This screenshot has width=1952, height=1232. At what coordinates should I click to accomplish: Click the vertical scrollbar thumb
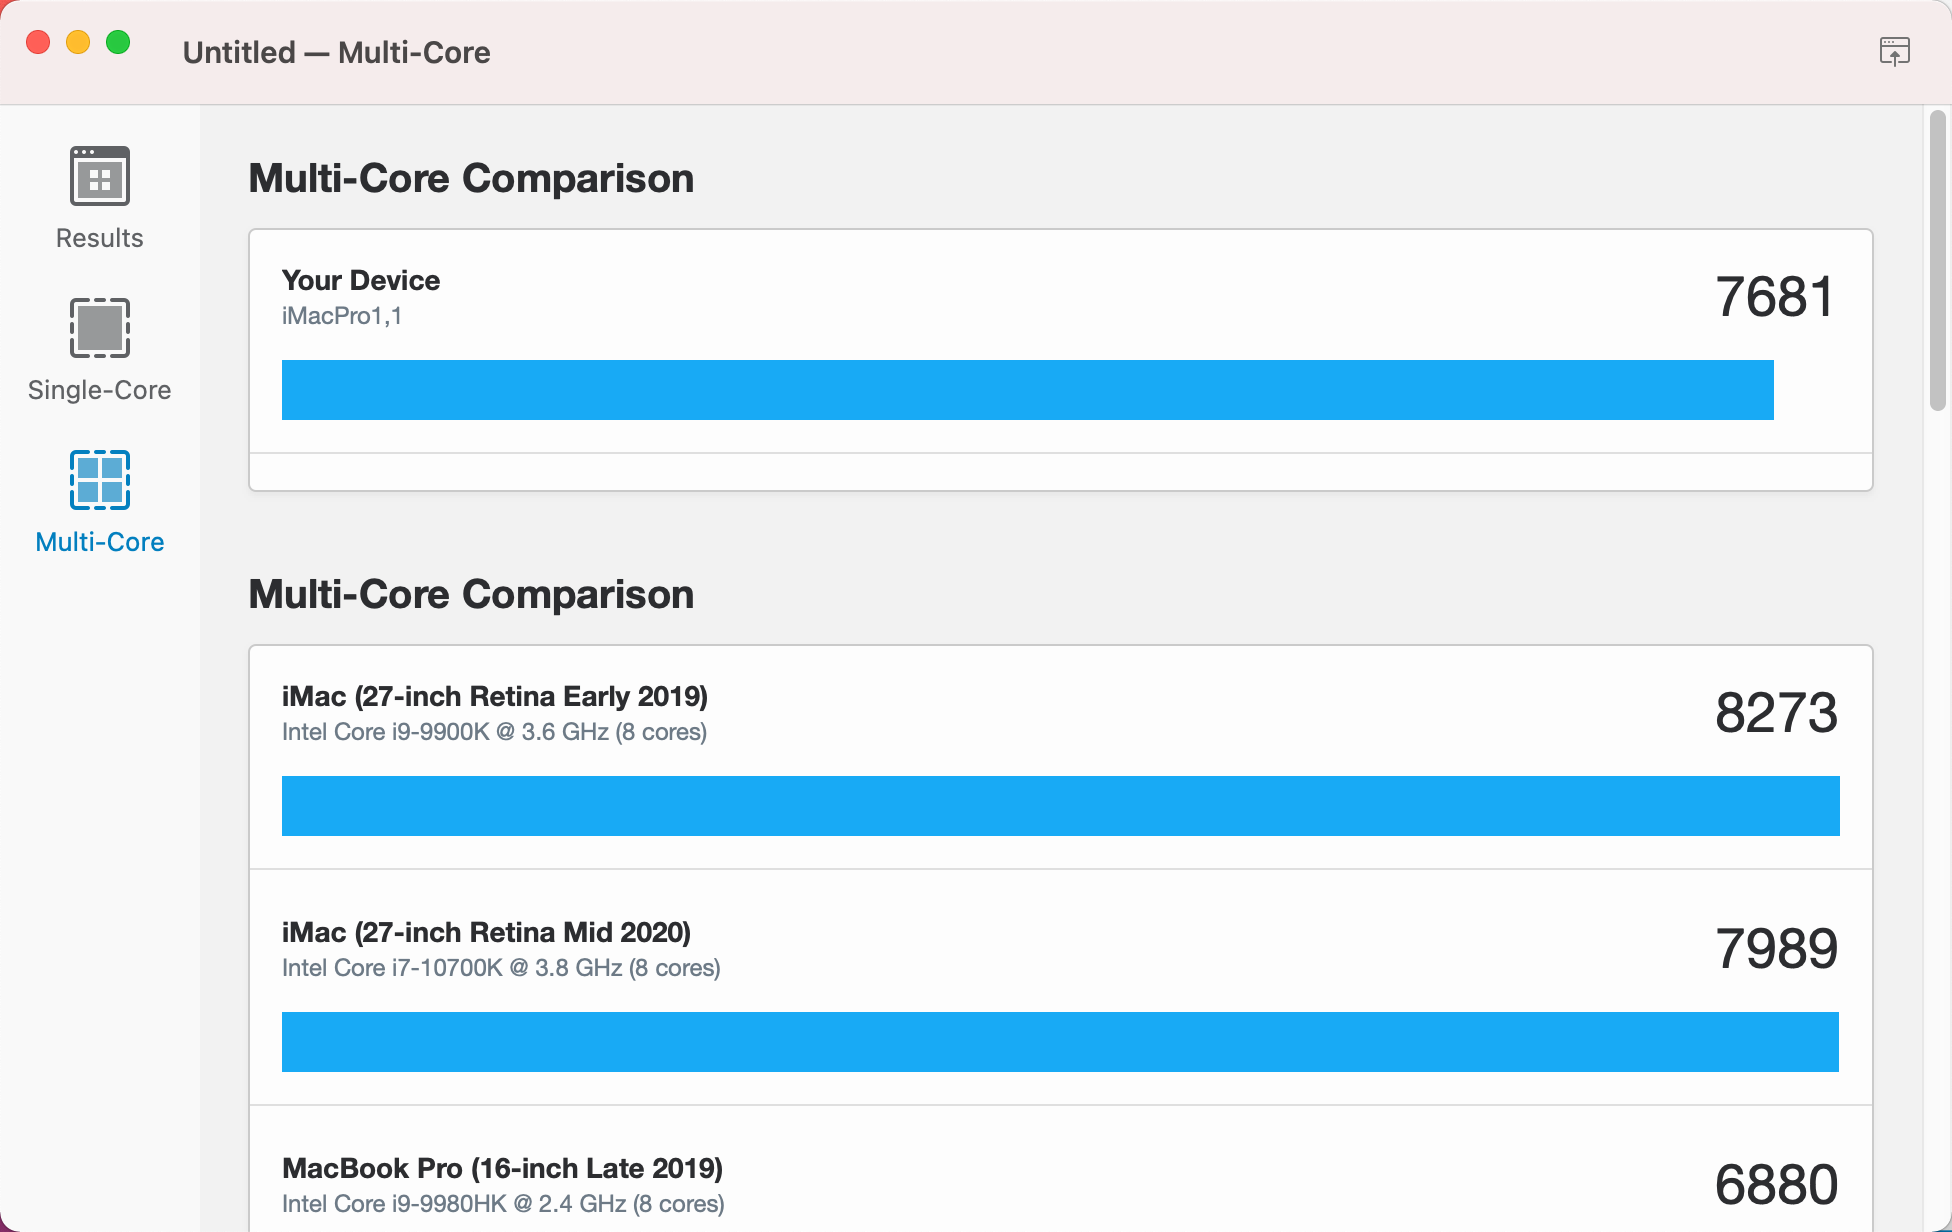click(x=1937, y=260)
